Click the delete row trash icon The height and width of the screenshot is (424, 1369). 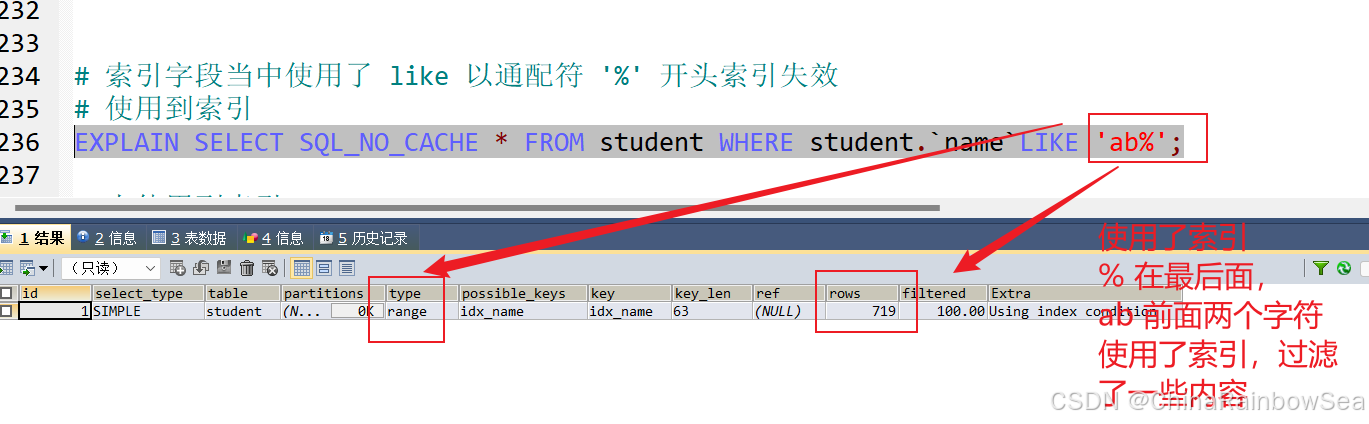(247, 268)
